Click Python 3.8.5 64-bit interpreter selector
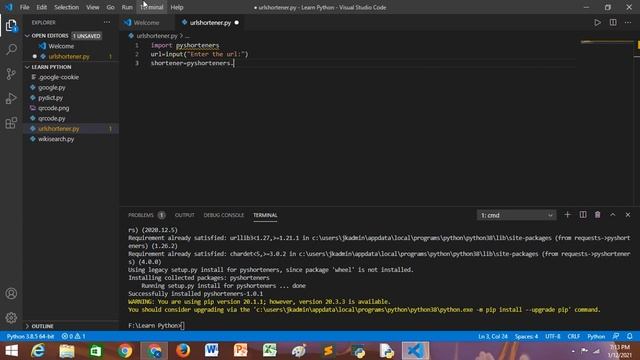 (x=30, y=336)
